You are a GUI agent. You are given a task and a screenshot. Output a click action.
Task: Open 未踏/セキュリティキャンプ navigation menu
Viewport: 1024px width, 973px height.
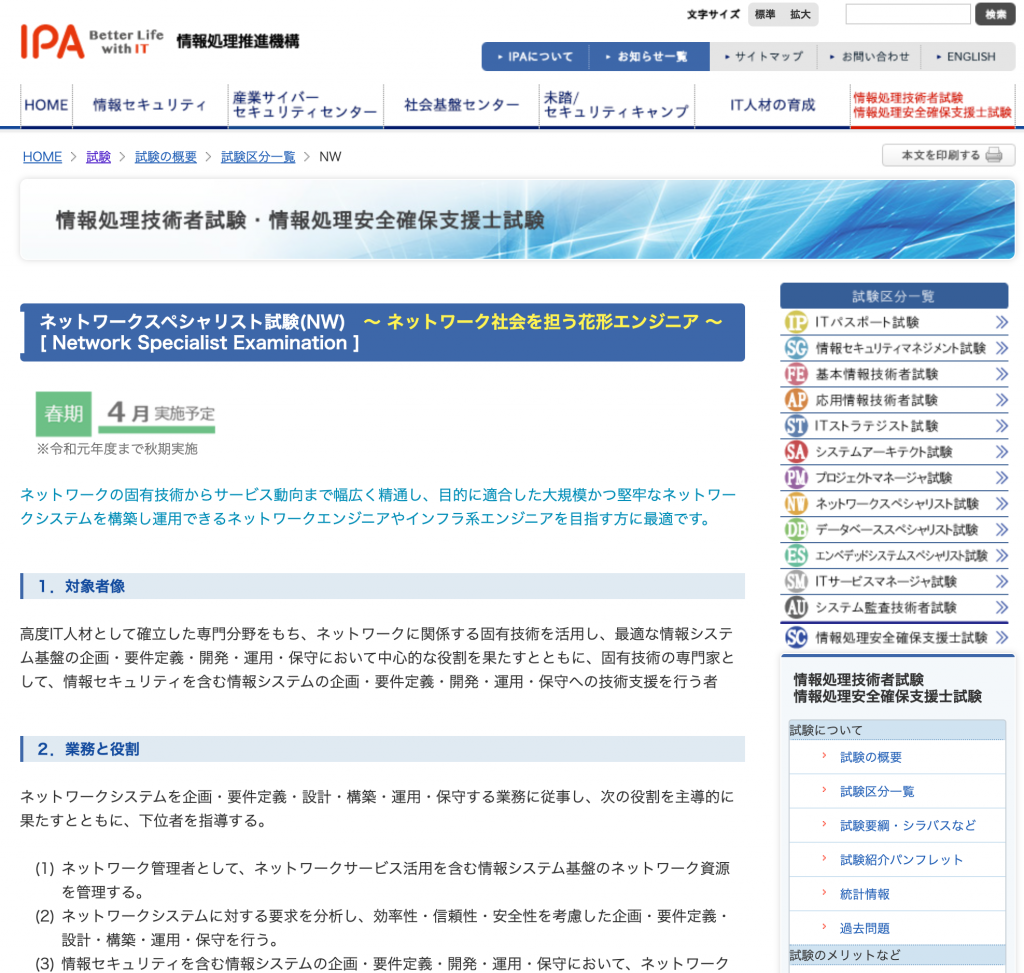[x=616, y=105]
